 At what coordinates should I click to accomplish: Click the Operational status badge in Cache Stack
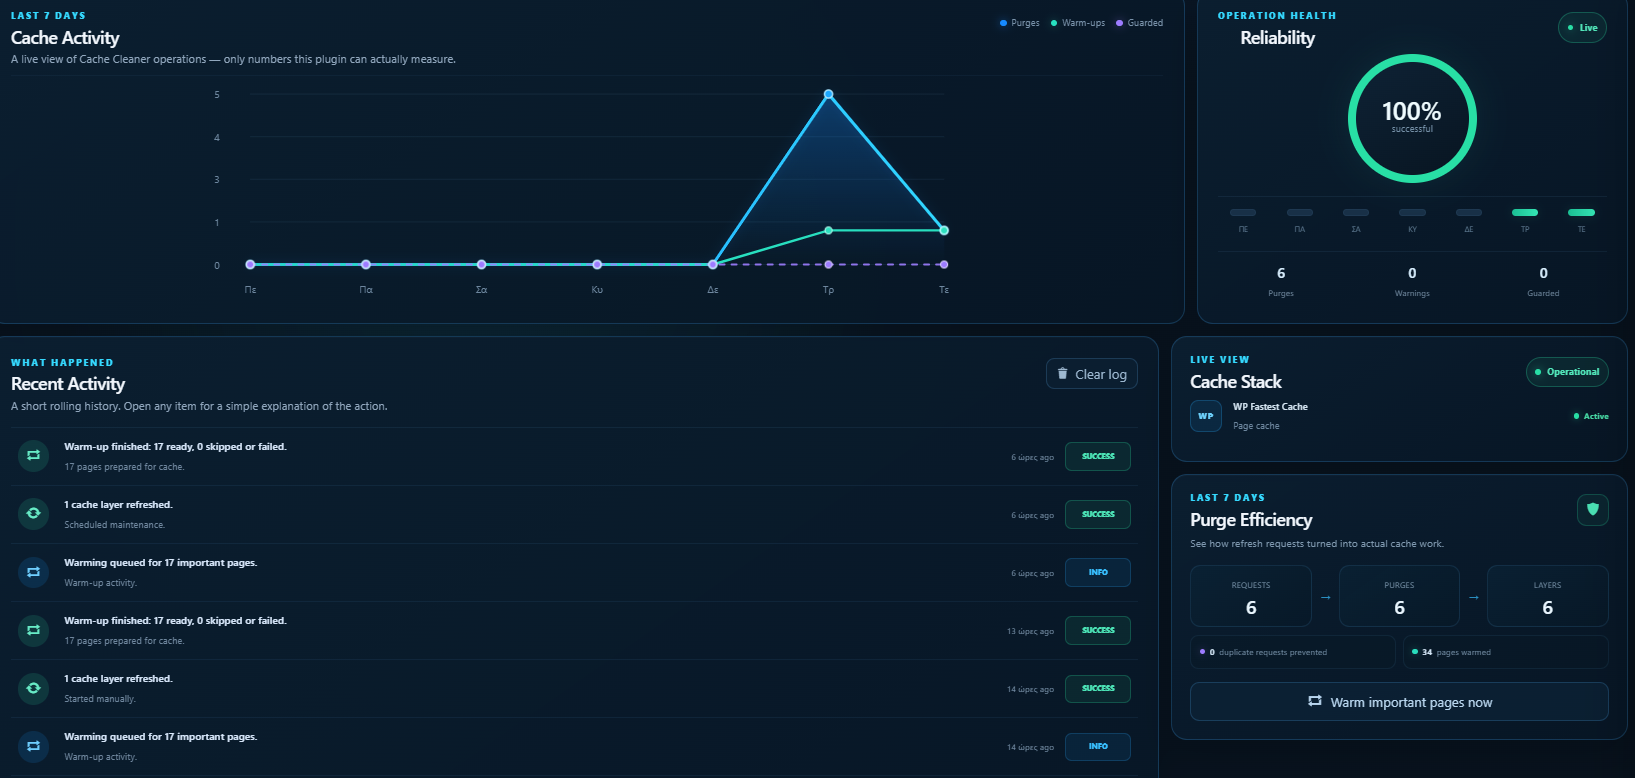1567,372
